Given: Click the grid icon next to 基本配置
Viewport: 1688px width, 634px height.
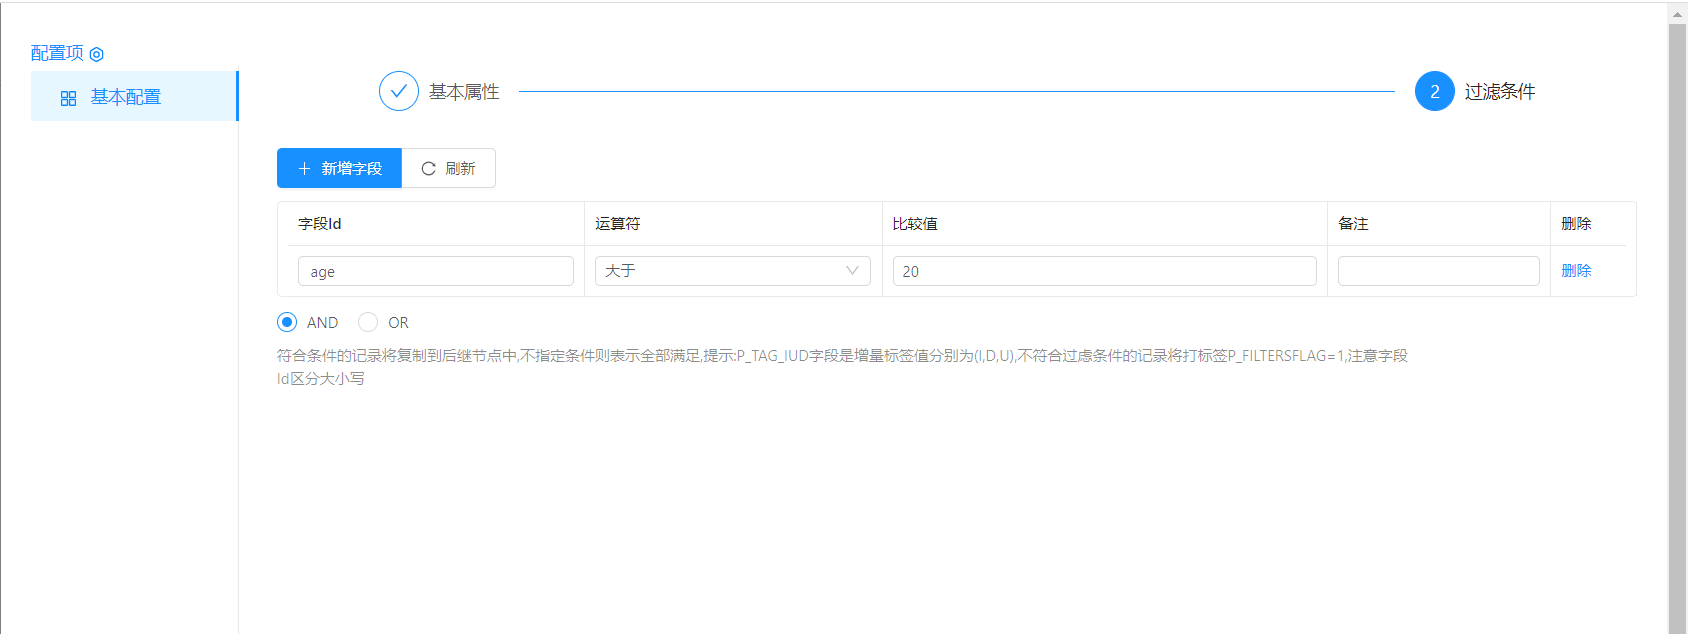Looking at the screenshot, I should pyautogui.click(x=68, y=98).
